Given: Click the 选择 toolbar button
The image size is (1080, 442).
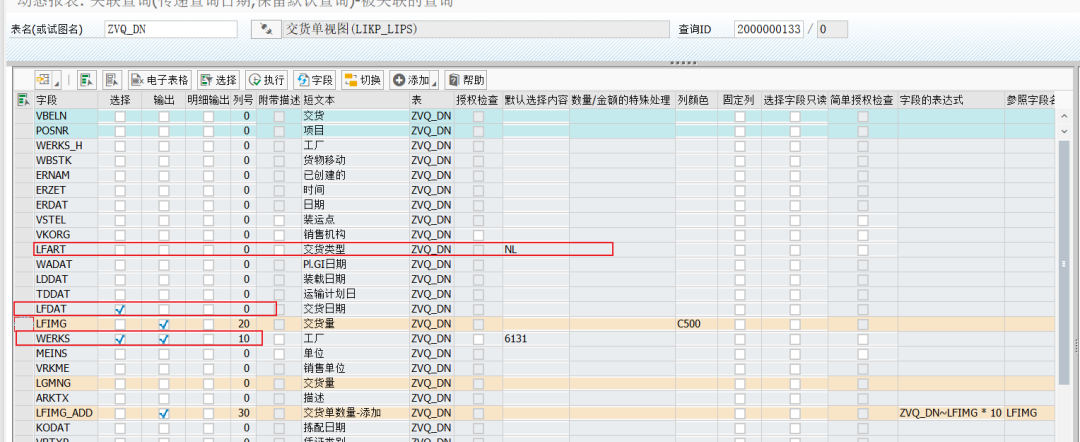Looking at the screenshot, I should pos(218,79).
